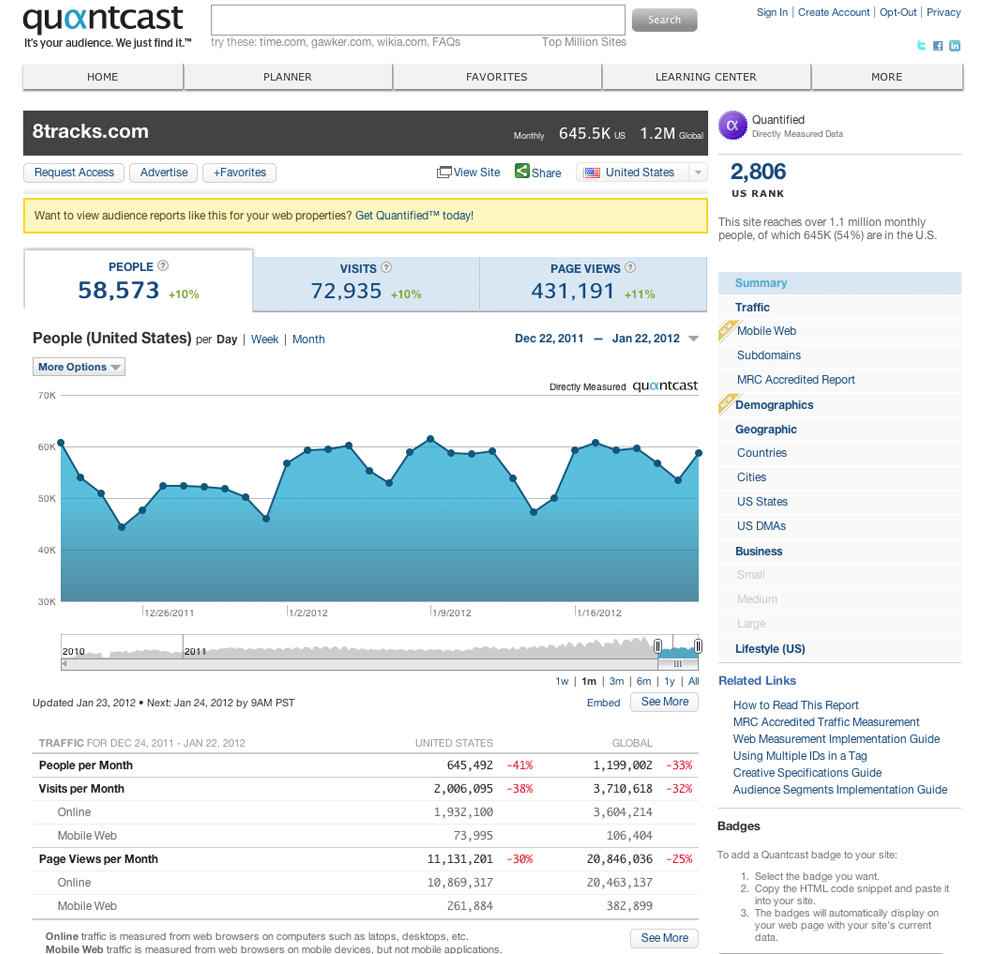Open the LinkedIn icon link
Screen dimensions: 1004x954
(x=955, y=46)
